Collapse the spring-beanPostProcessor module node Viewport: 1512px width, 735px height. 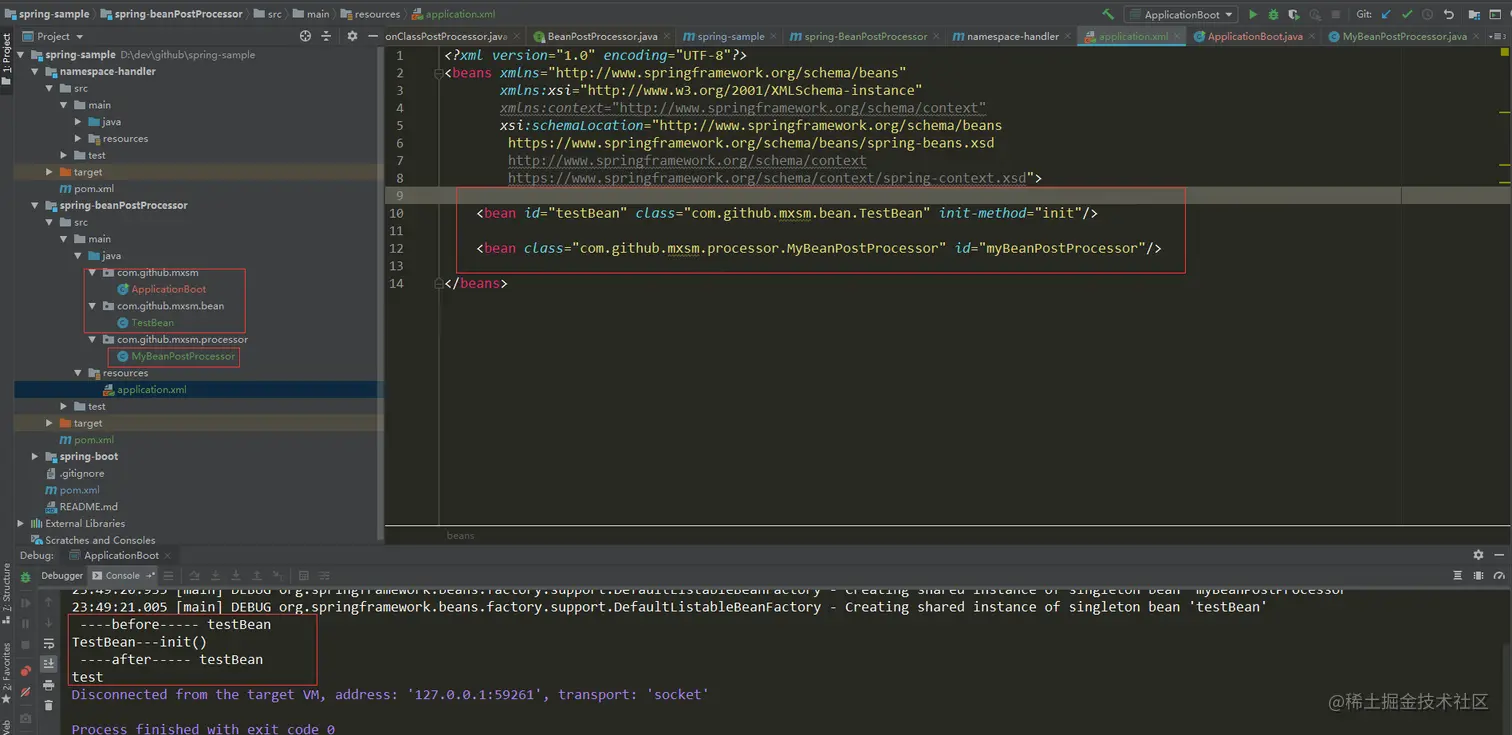[x=36, y=205]
